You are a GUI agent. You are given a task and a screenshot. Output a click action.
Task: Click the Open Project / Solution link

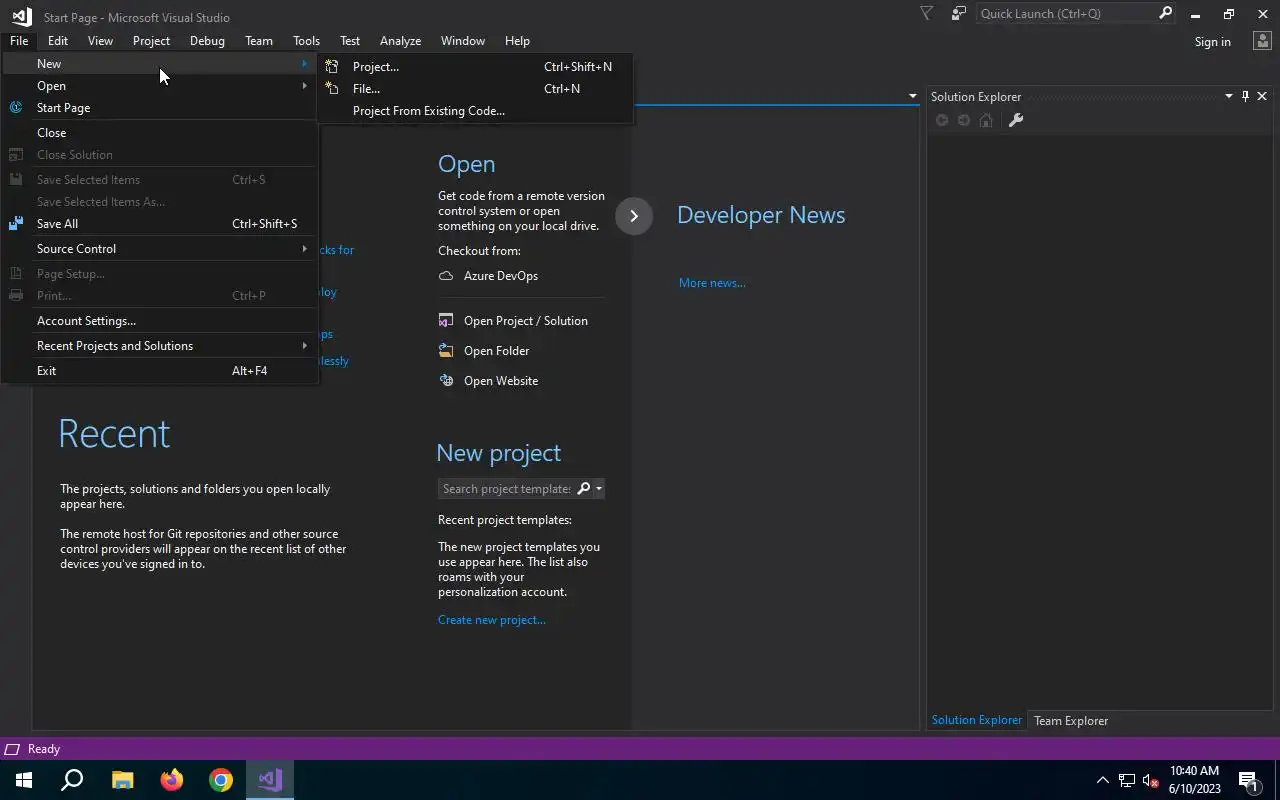click(x=526, y=320)
